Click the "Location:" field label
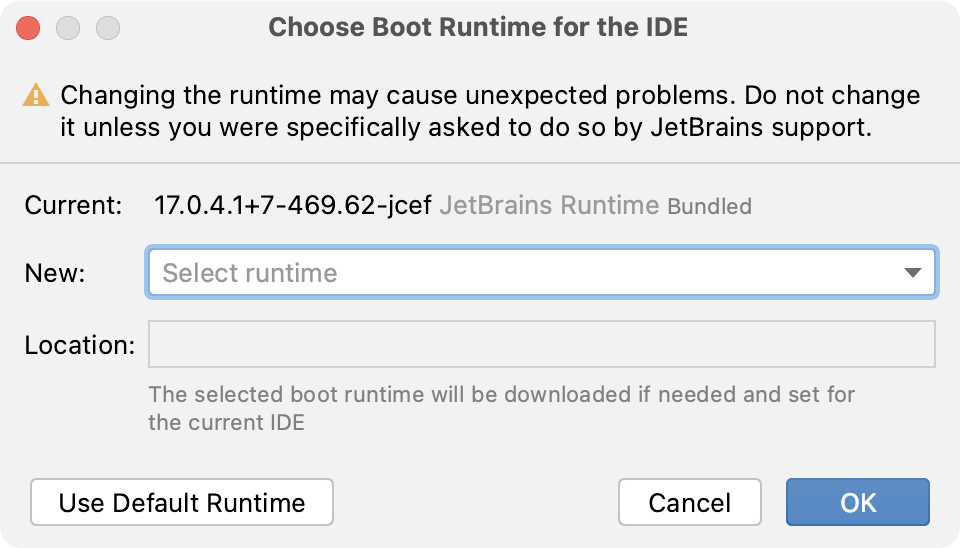Viewport: 960px width, 548px height. 79,345
